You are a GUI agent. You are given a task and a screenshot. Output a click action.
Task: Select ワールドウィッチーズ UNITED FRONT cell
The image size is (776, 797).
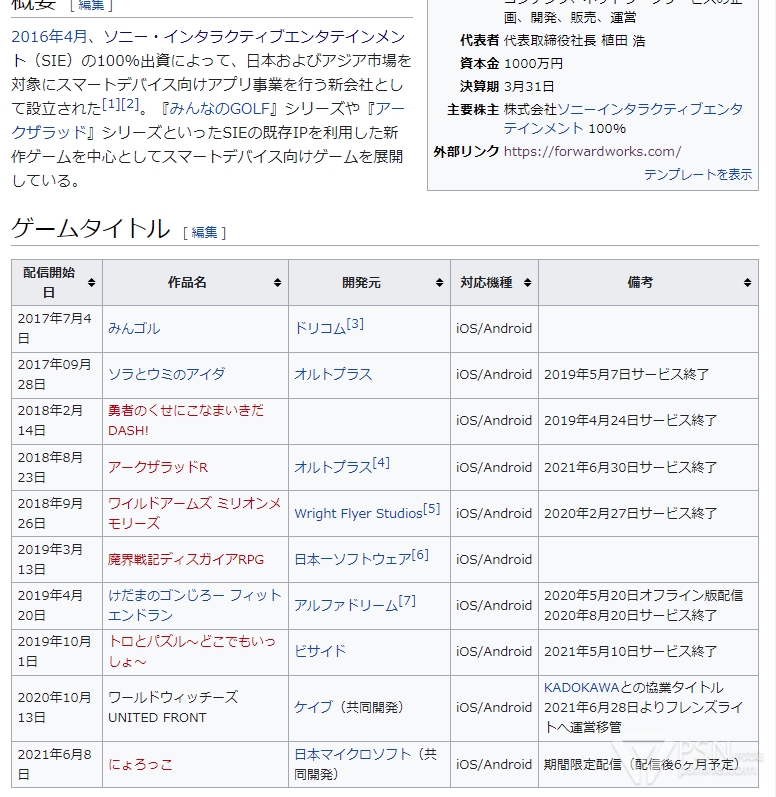click(x=196, y=707)
